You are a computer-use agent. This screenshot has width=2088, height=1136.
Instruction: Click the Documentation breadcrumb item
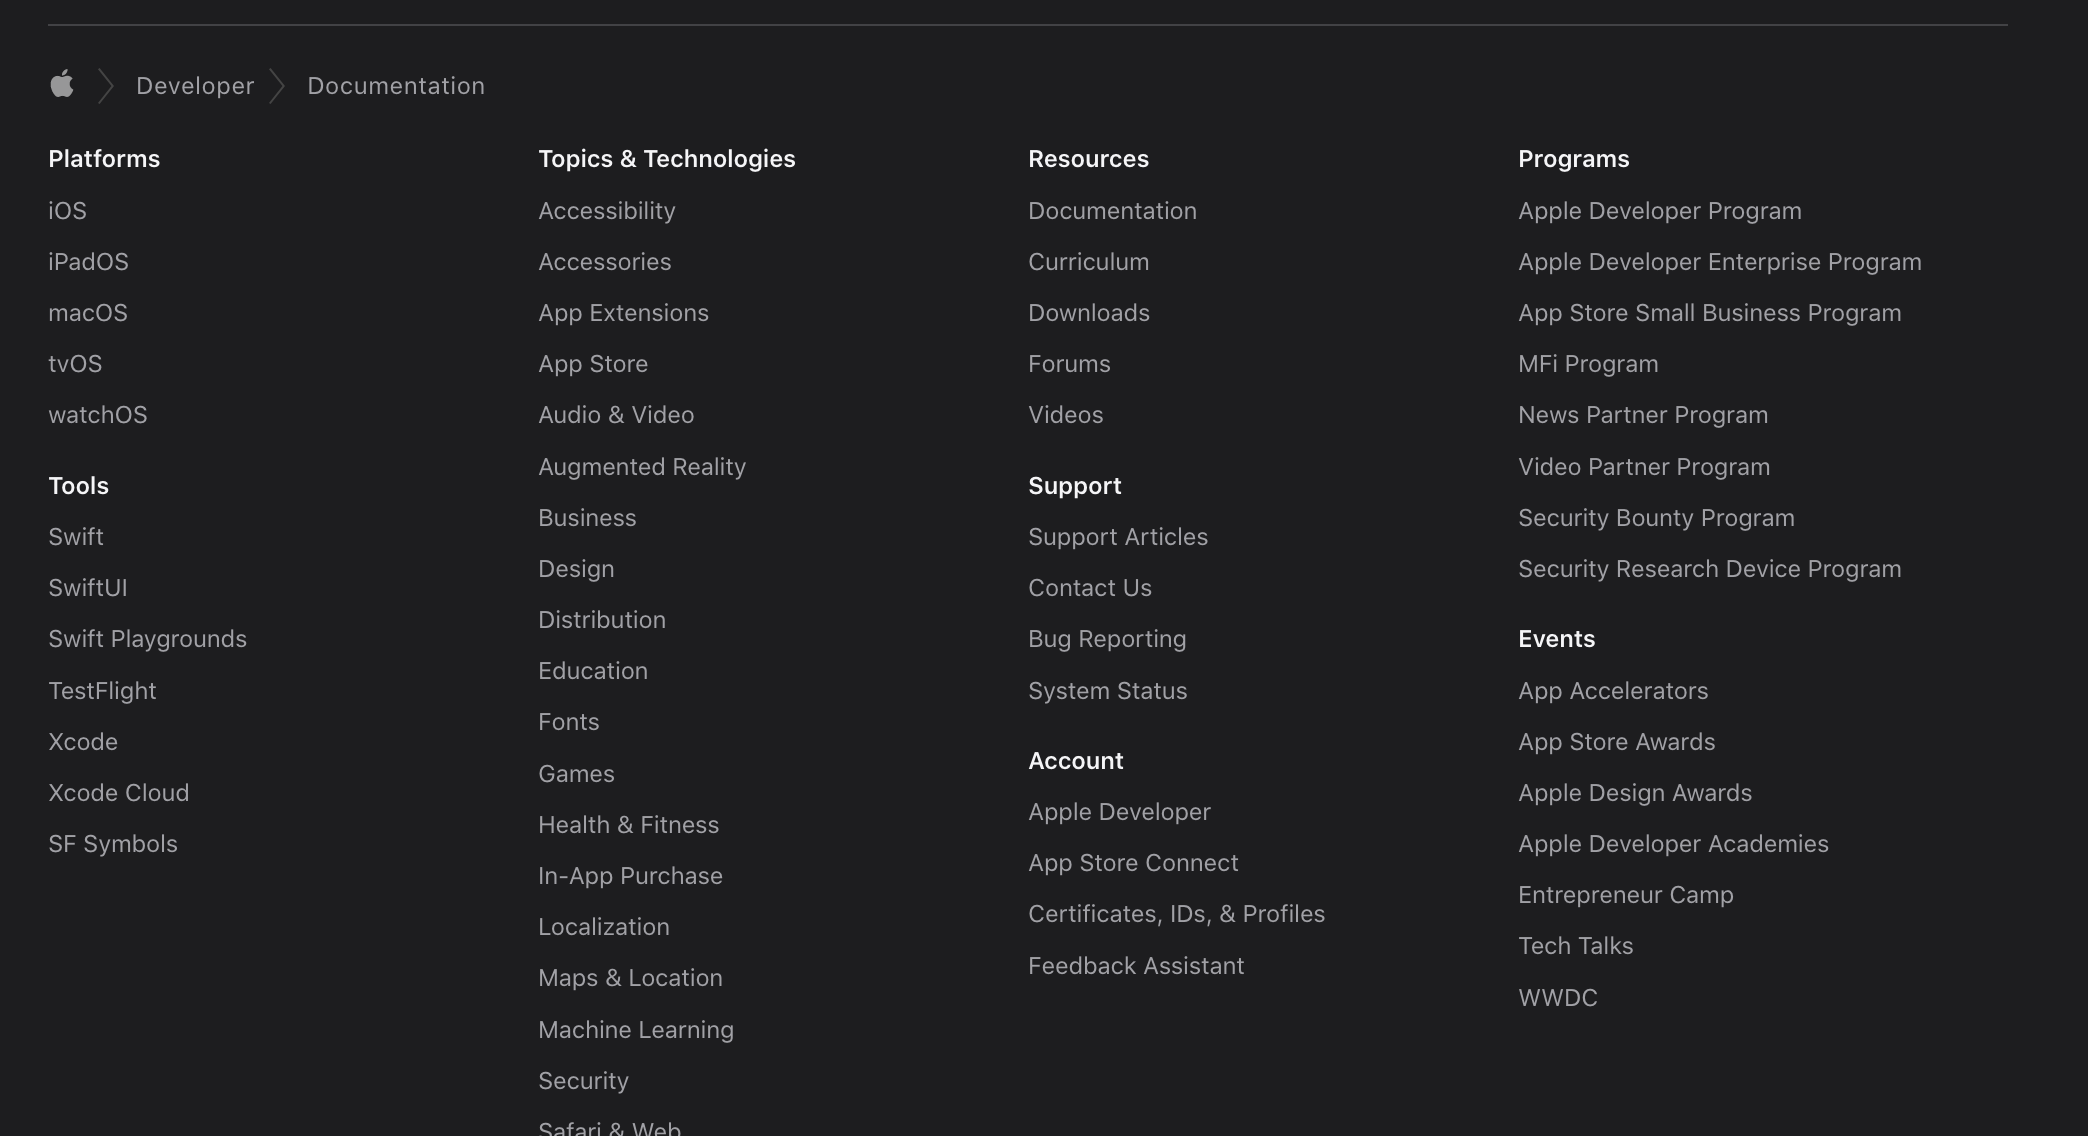pyautogui.click(x=396, y=86)
